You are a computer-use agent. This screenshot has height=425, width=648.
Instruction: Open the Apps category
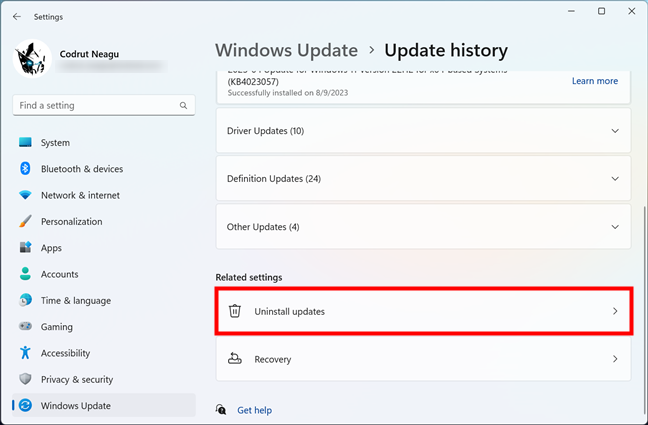click(x=51, y=248)
